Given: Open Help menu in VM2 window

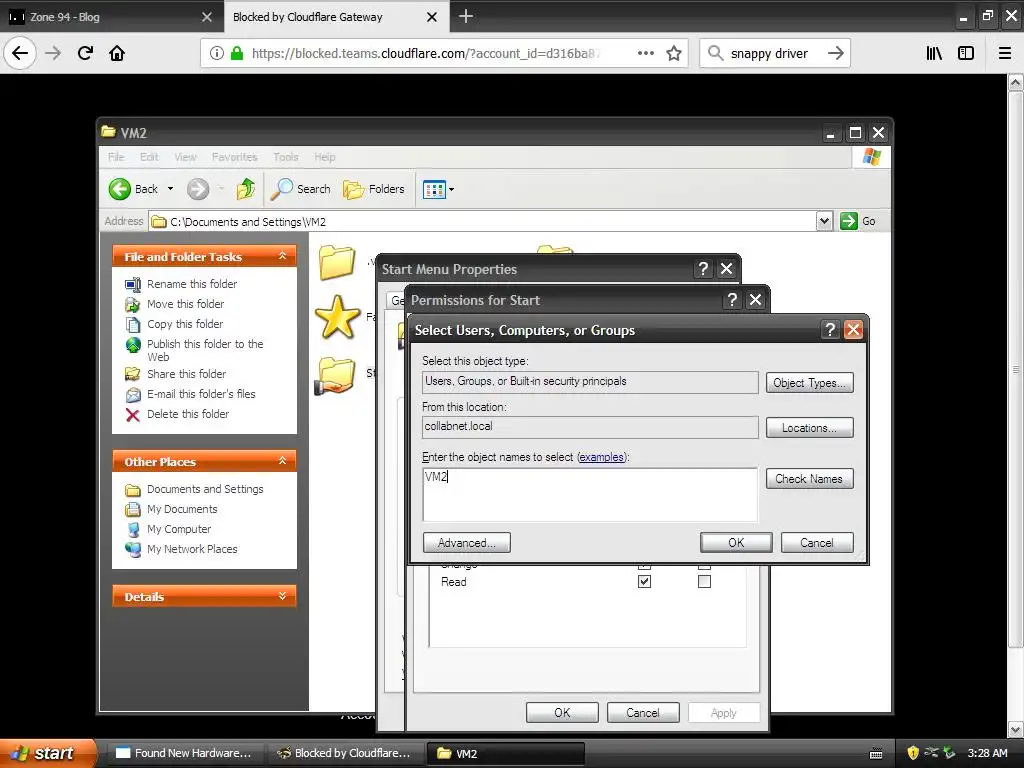Looking at the screenshot, I should coord(325,157).
